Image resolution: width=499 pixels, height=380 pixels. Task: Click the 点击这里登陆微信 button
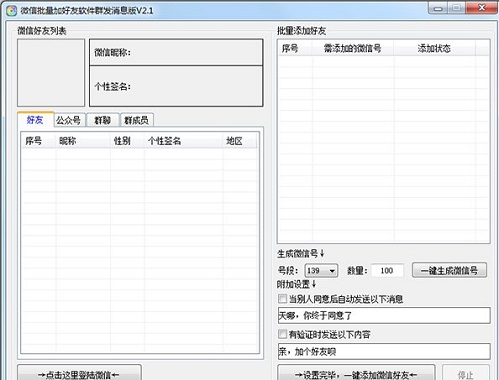coord(79,373)
